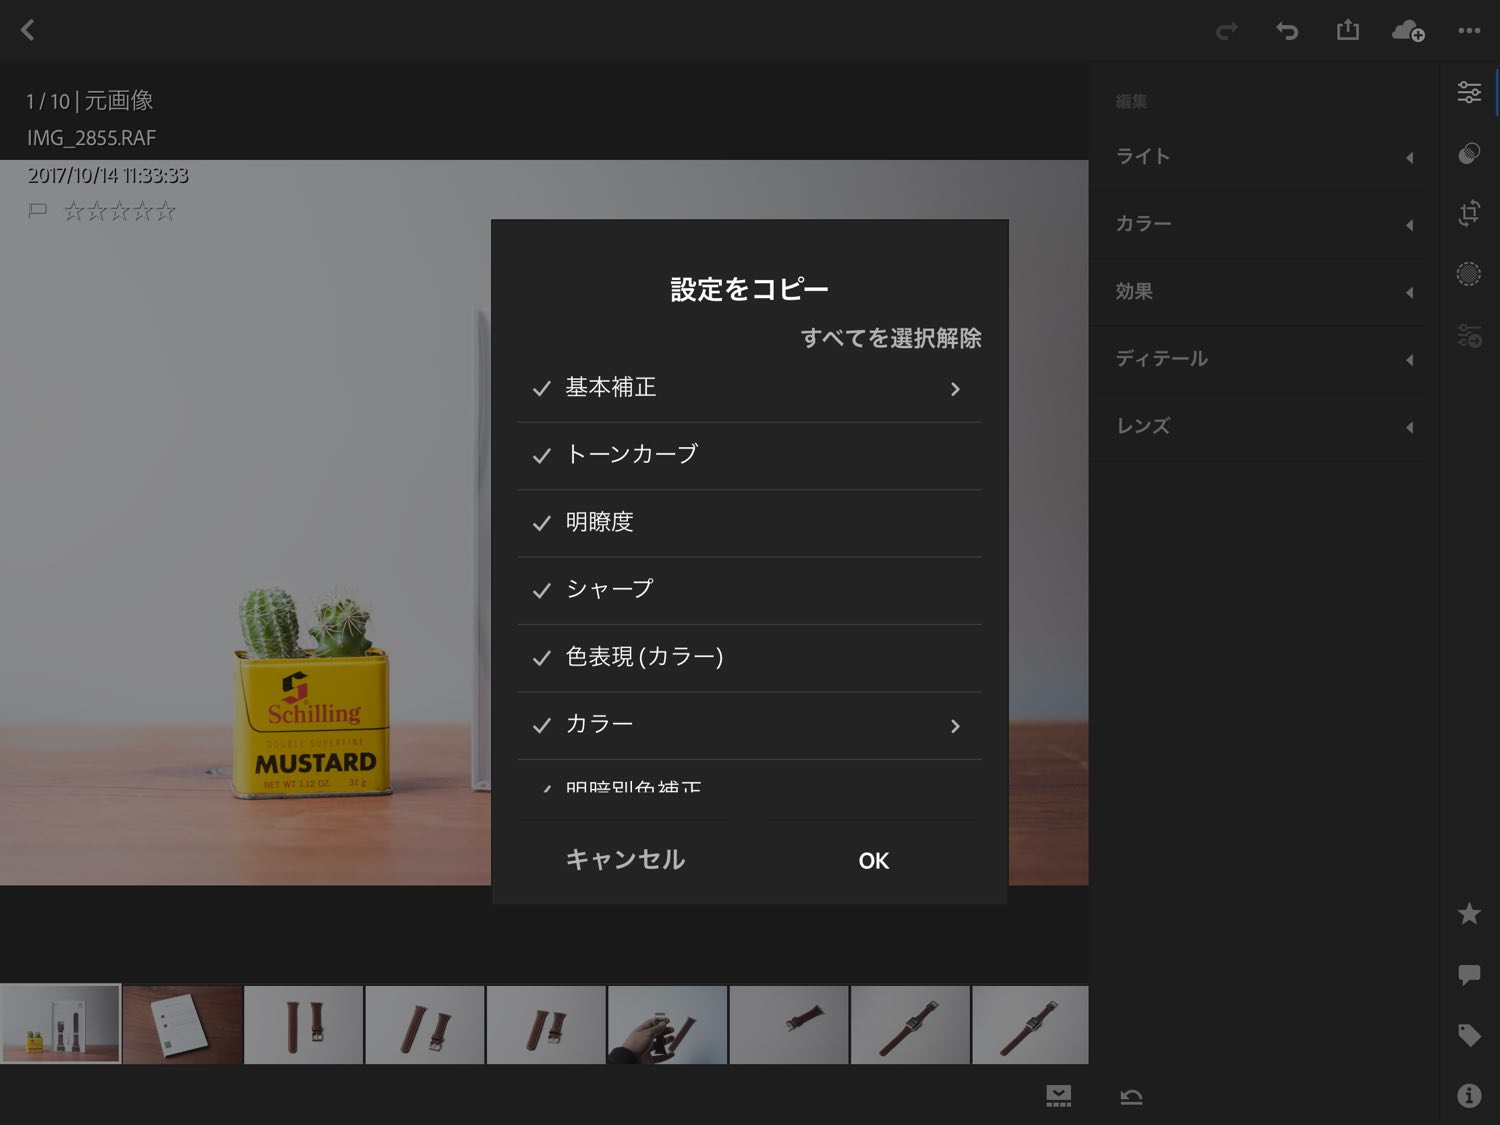Viewport: 1500px width, 1125px height.
Task: Show photo info panel icon
Action: pyautogui.click(x=1469, y=1096)
